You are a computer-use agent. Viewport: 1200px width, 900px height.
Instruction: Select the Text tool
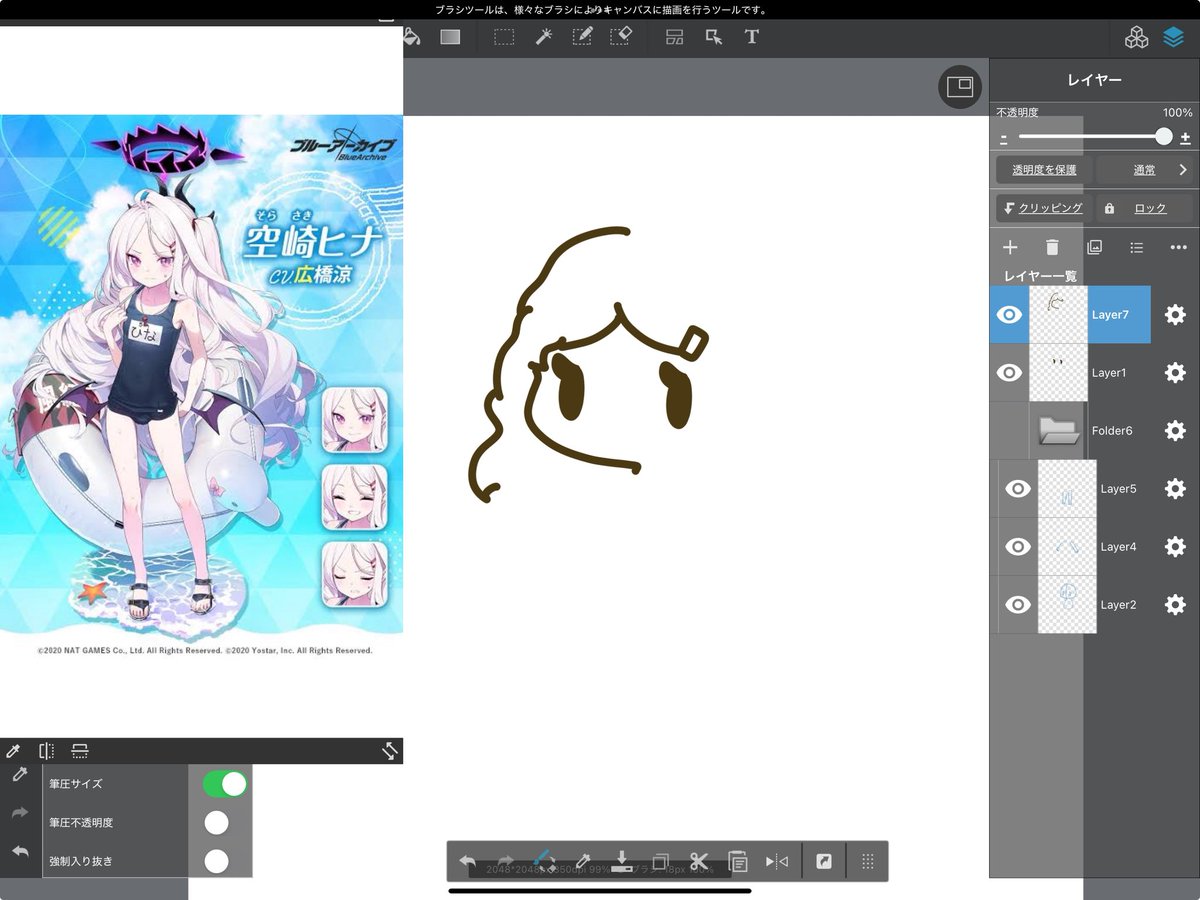[x=752, y=37]
